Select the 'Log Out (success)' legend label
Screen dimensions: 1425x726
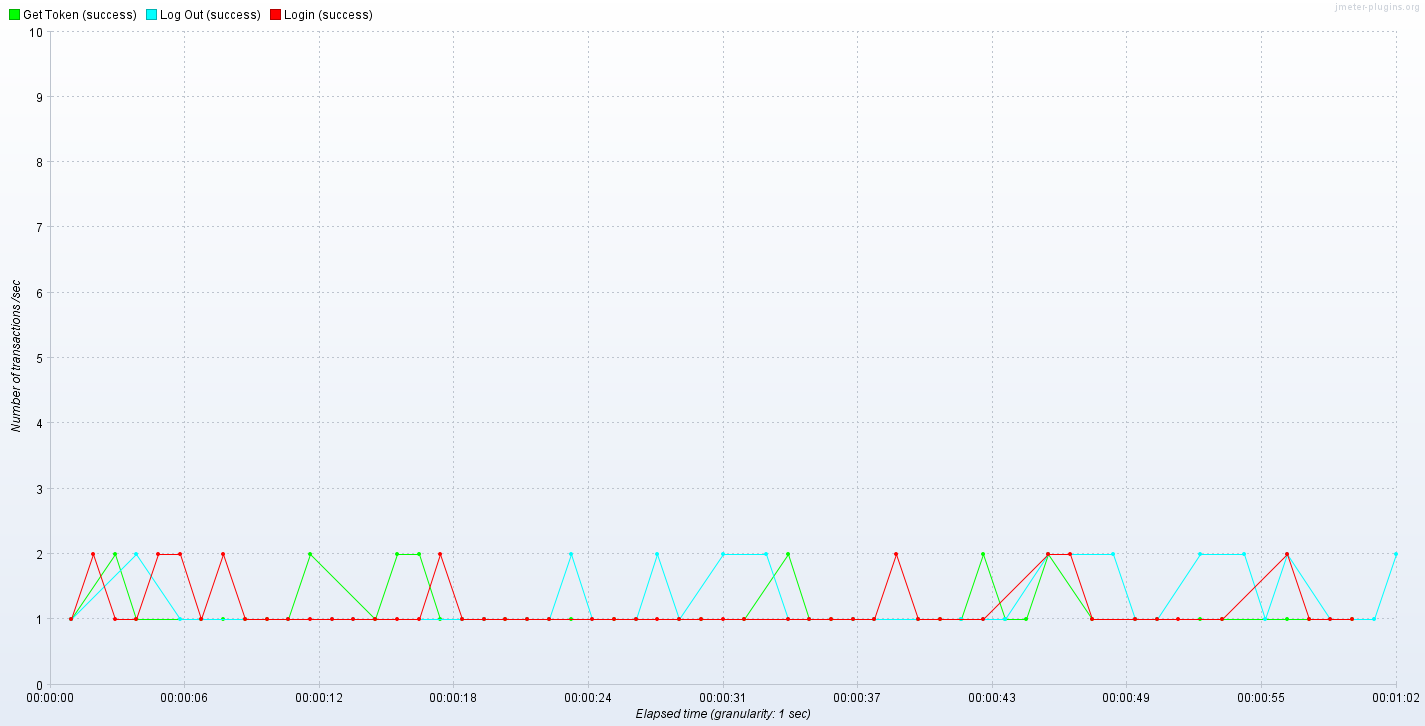click(x=210, y=15)
